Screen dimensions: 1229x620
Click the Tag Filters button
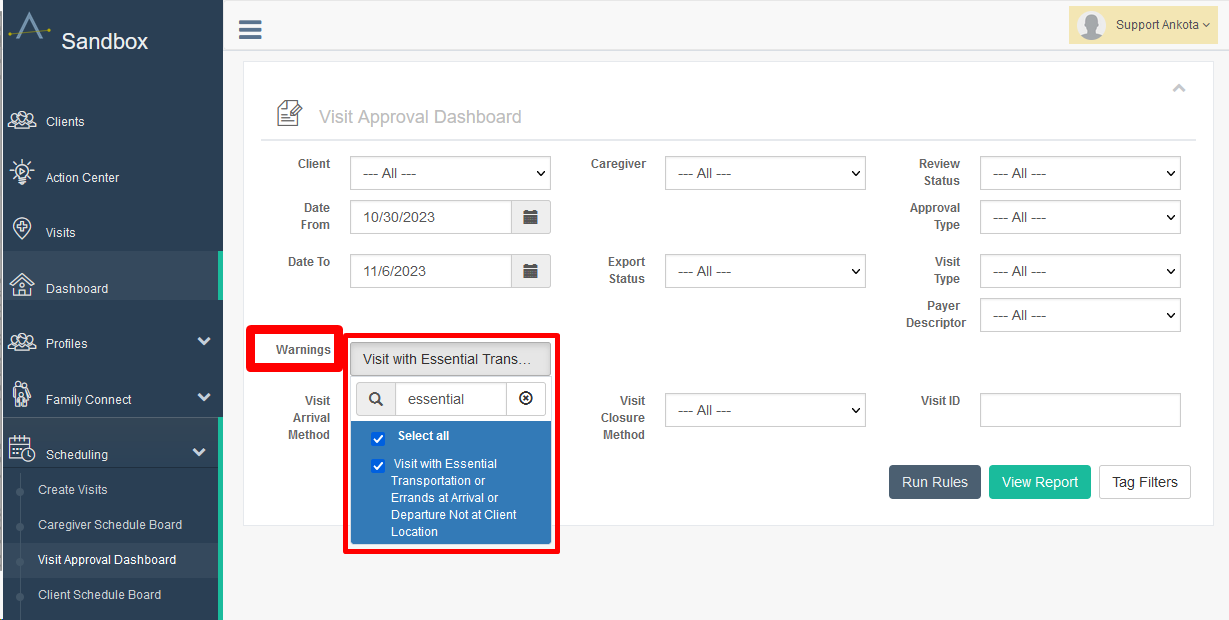pyautogui.click(x=1145, y=482)
